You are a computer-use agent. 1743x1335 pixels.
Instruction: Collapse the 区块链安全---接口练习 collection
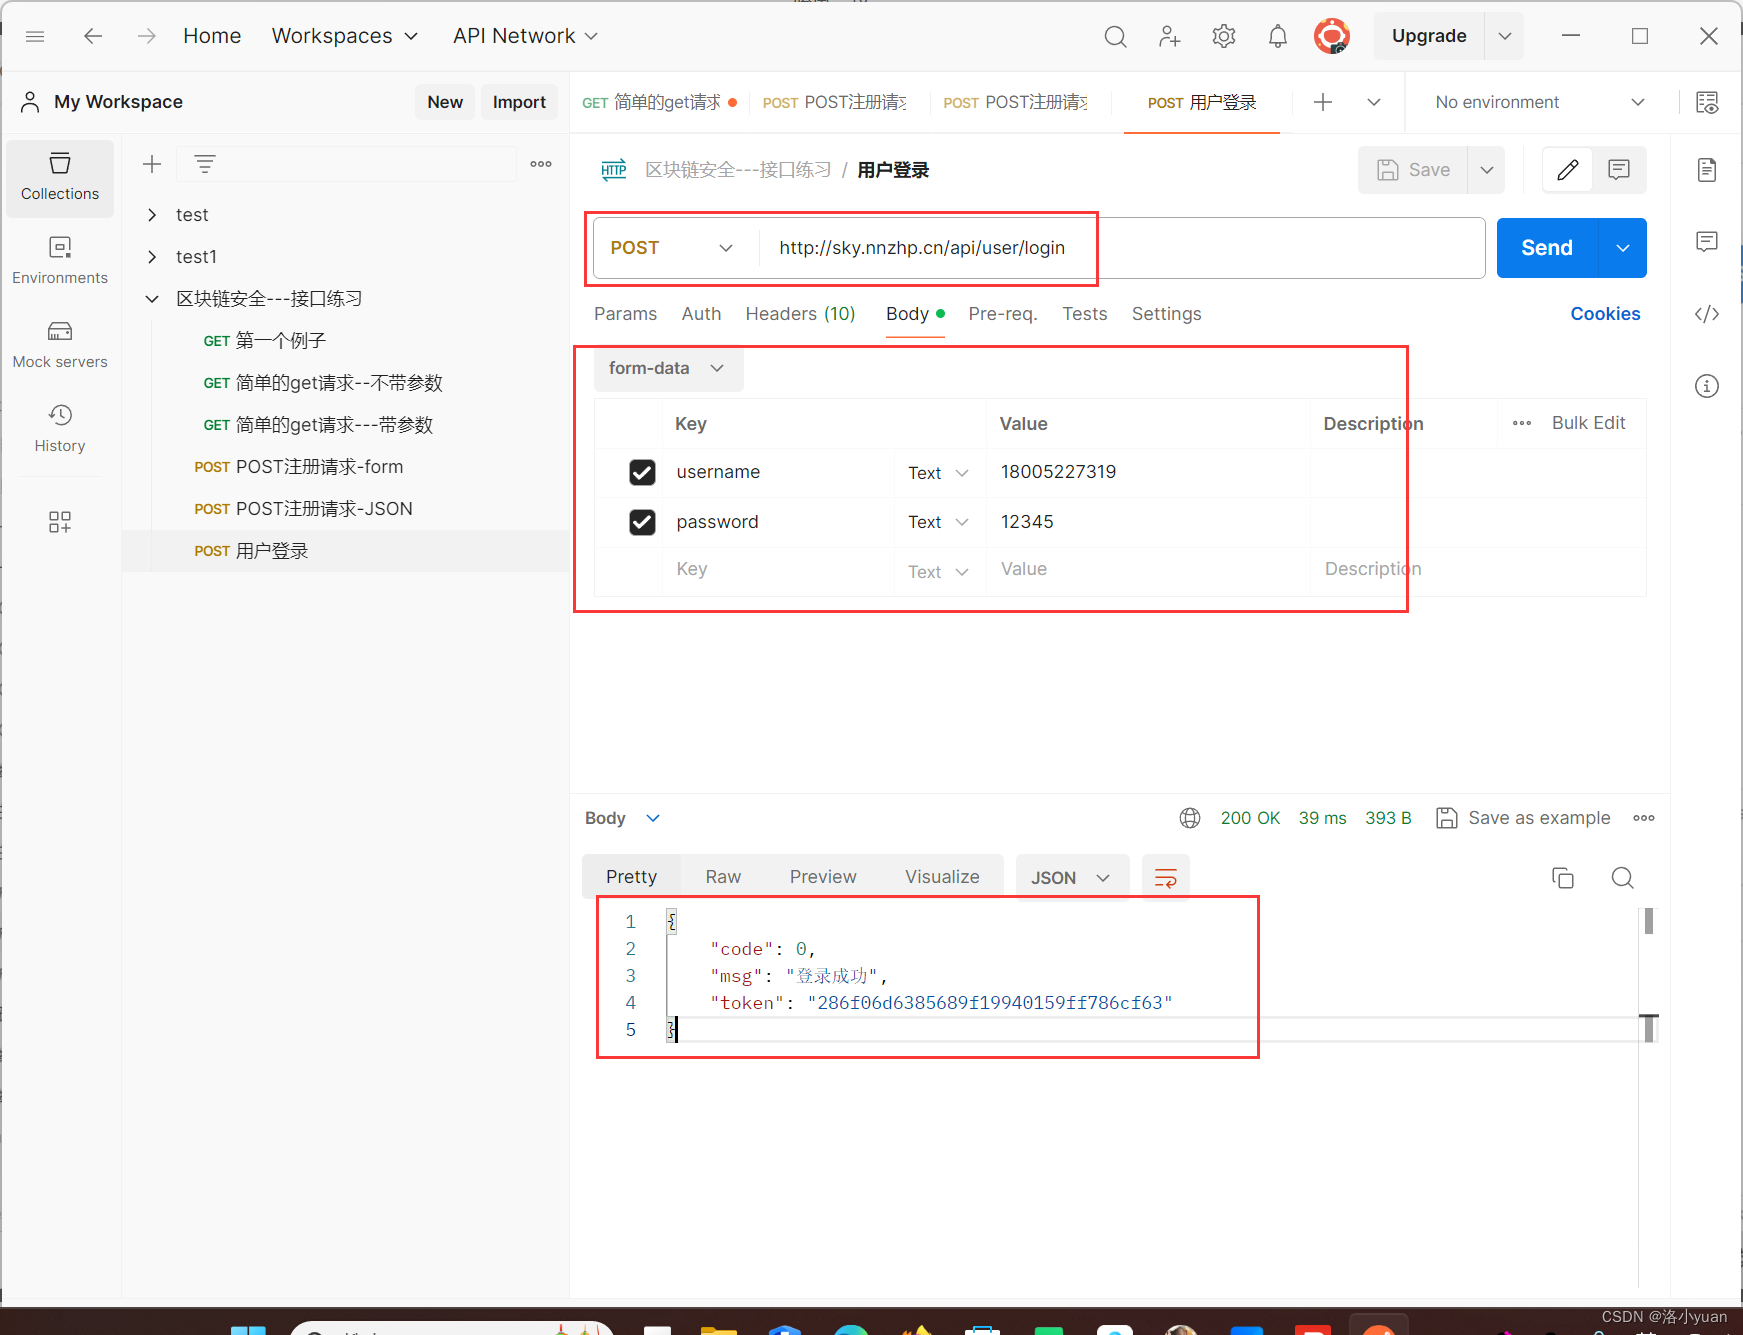pos(152,299)
